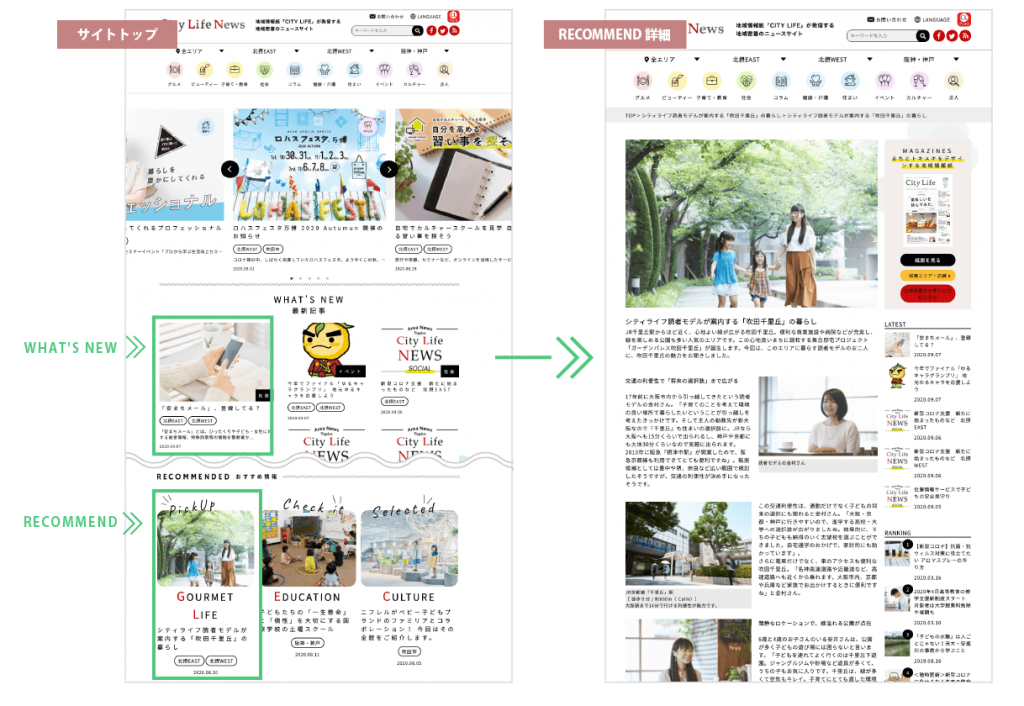Click the Facebook icon on the site top page
Screen dimensions: 1024x706
(x=431, y=31)
